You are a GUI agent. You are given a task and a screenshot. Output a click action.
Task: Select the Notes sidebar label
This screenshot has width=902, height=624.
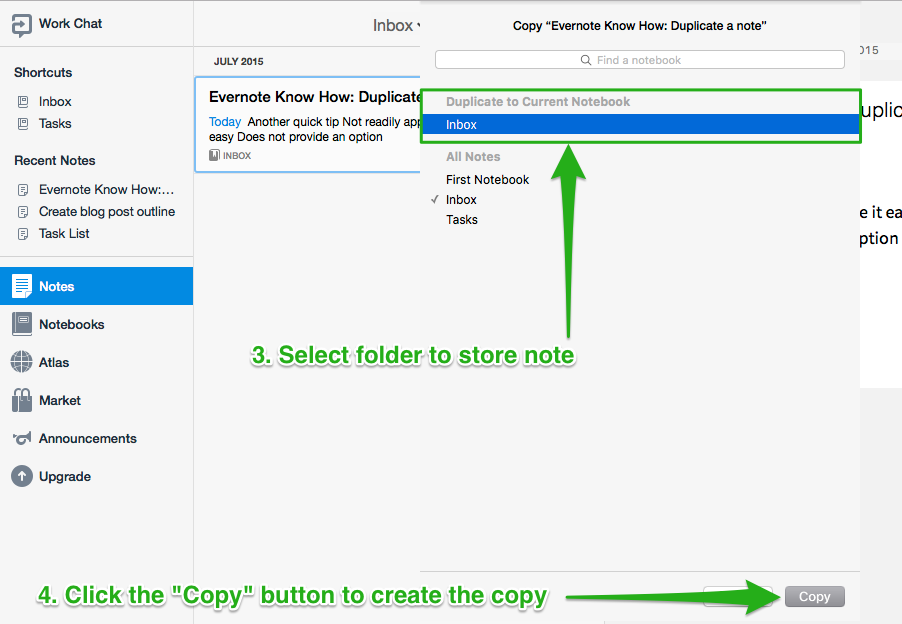coord(56,286)
